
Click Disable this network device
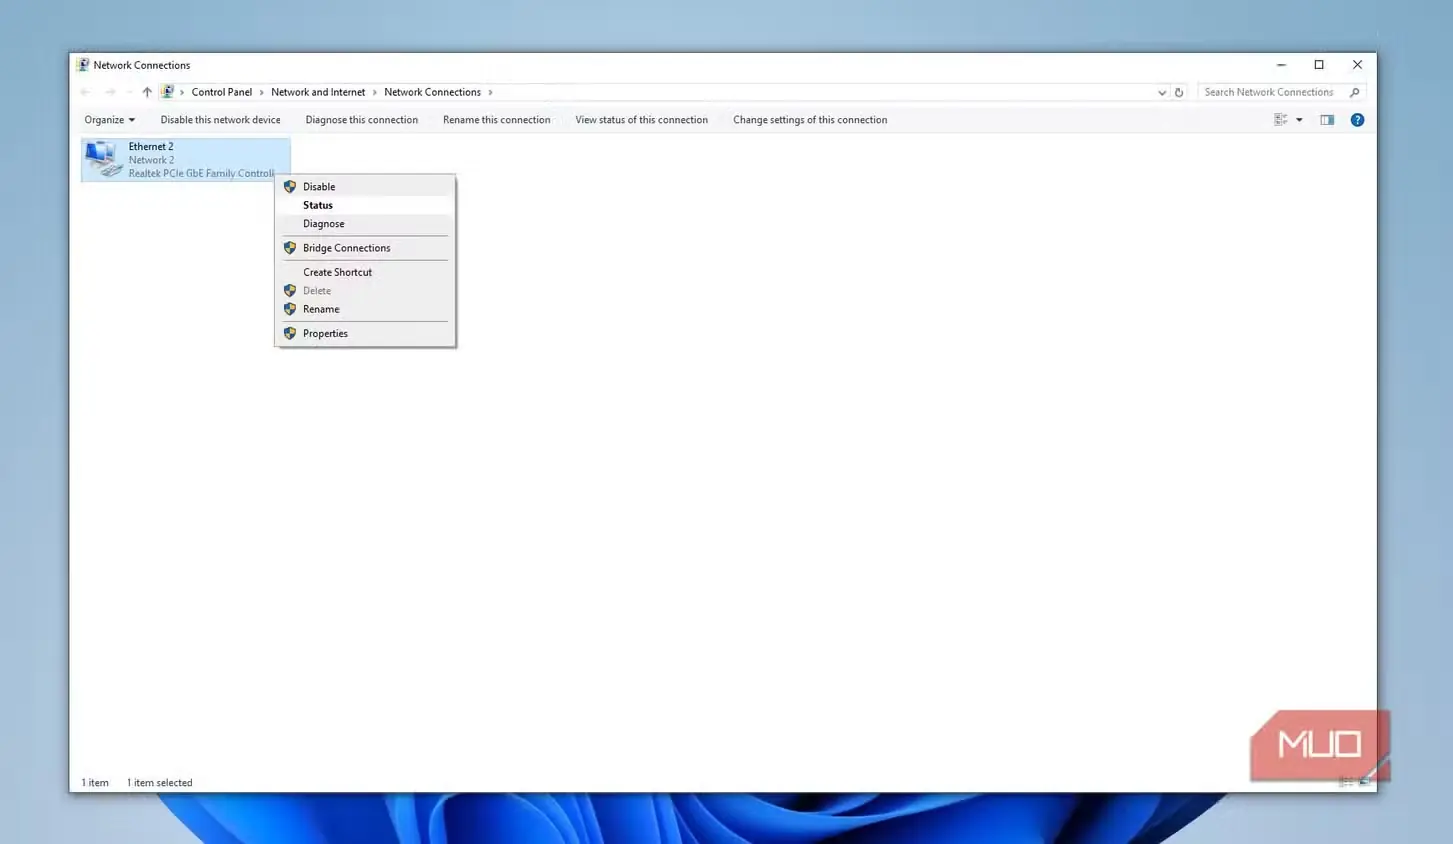(x=220, y=120)
